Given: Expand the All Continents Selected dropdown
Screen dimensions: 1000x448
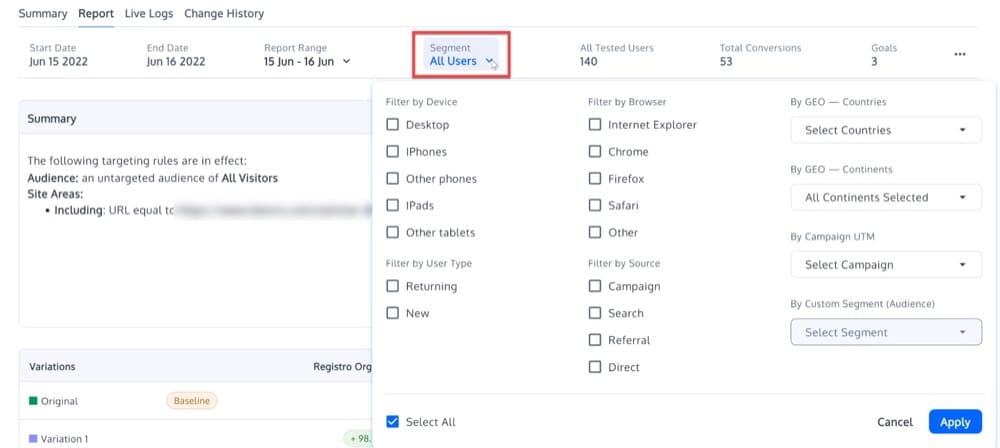Looking at the screenshot, I should (885, 197).
